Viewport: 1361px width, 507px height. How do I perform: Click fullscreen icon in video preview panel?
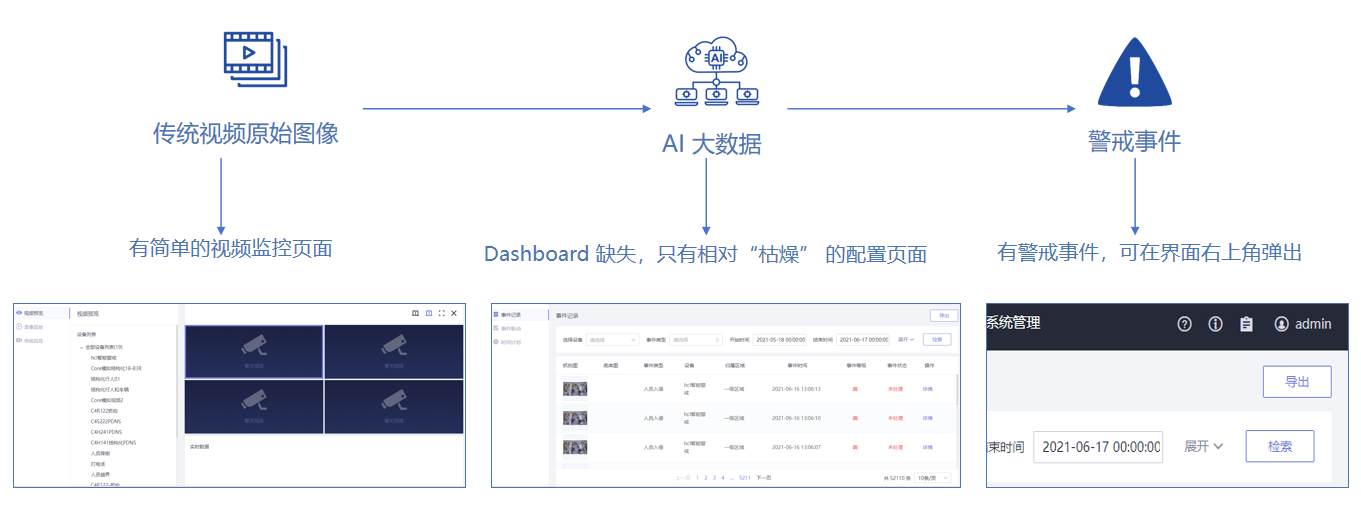point(441,314)
